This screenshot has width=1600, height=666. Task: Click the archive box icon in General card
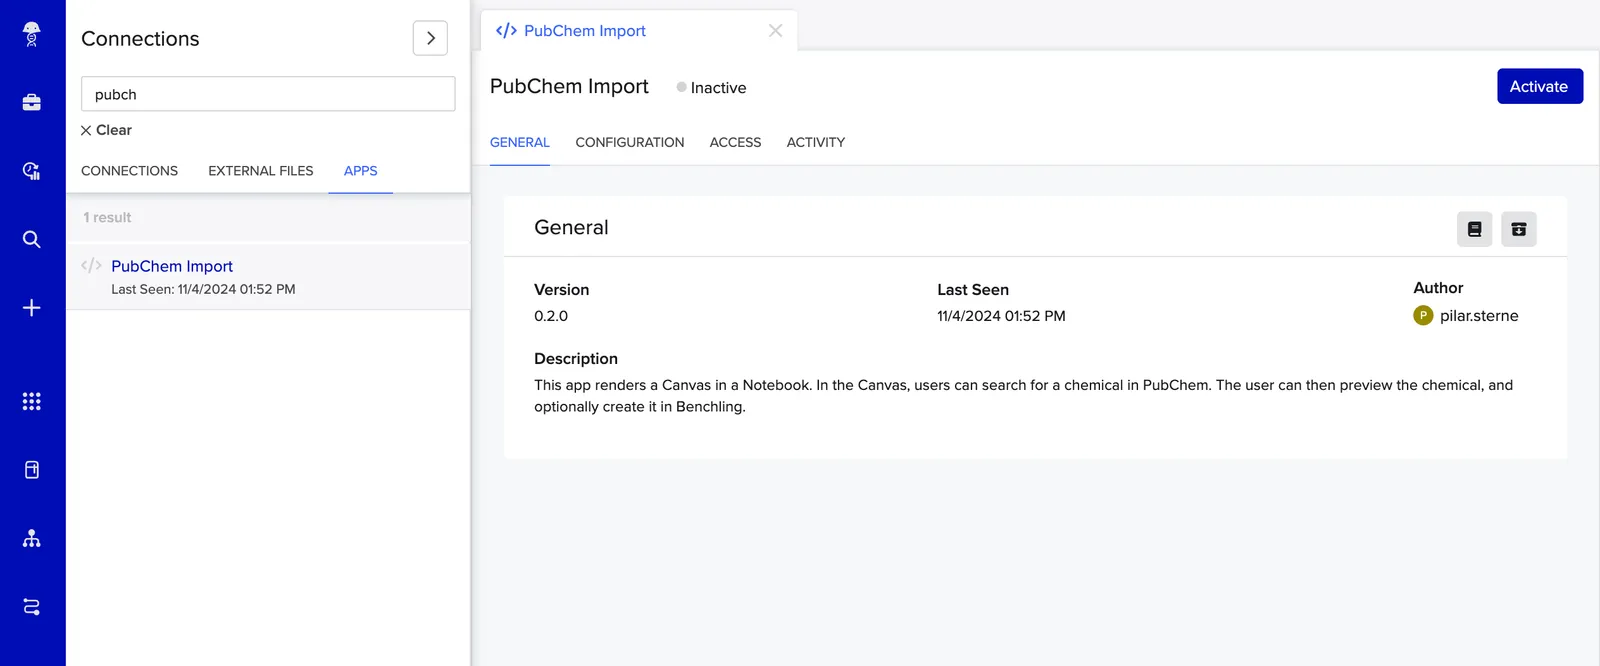[1518, 229]
